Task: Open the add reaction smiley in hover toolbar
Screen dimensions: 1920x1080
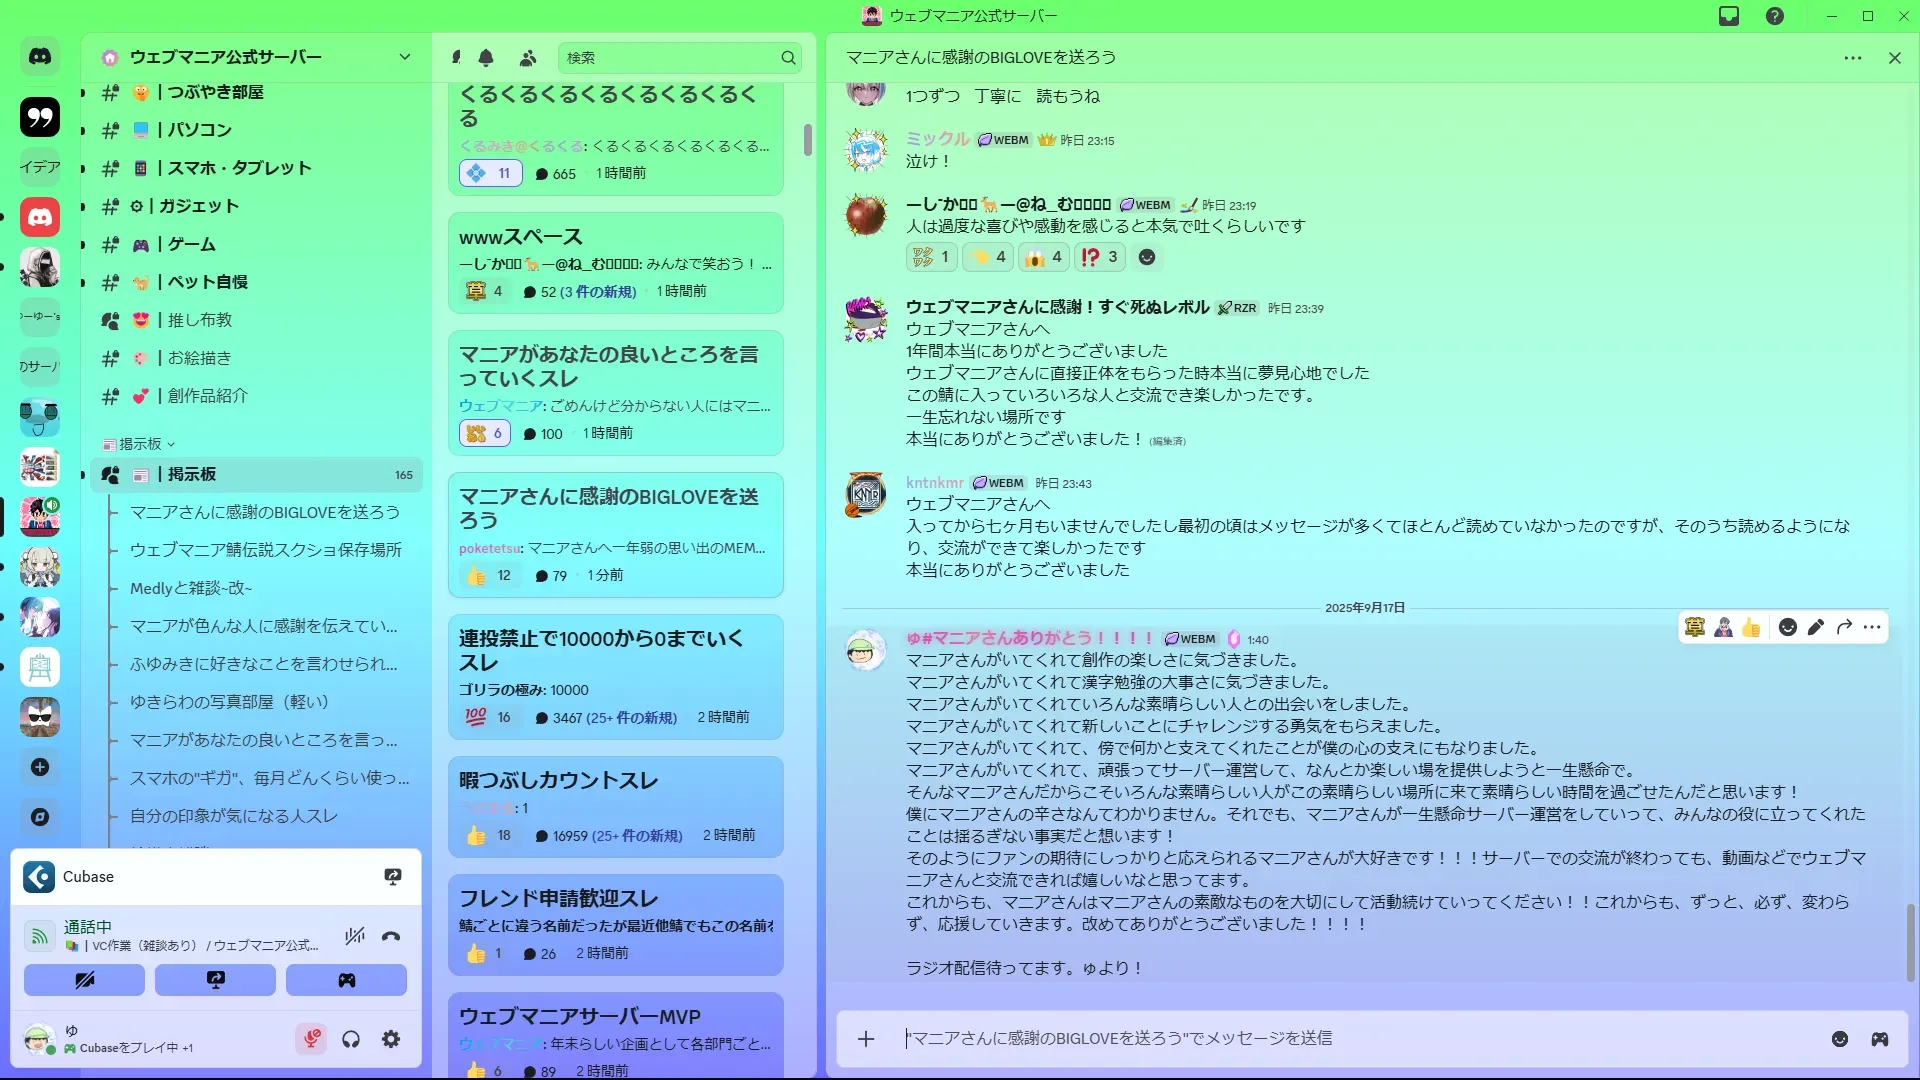Action: pos(1787,627)
